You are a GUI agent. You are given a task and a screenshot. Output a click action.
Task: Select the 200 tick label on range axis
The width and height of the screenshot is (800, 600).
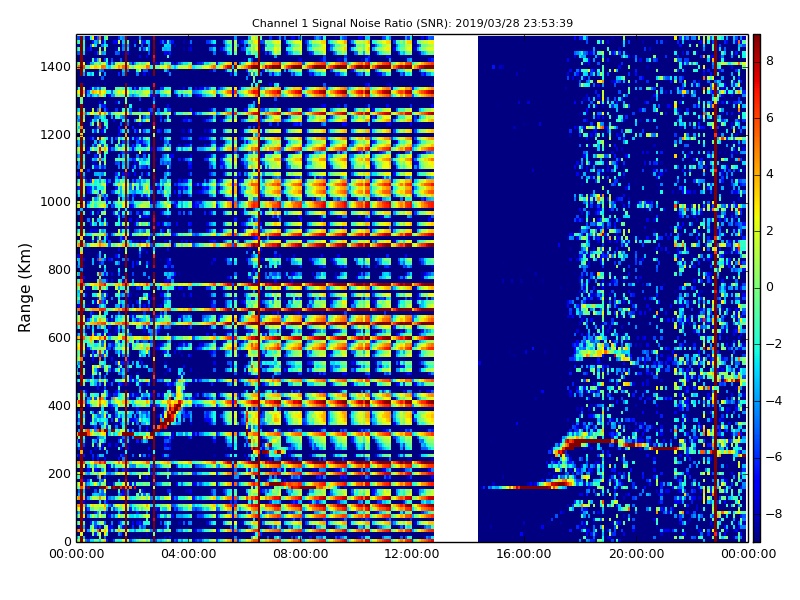click(59, 473)
